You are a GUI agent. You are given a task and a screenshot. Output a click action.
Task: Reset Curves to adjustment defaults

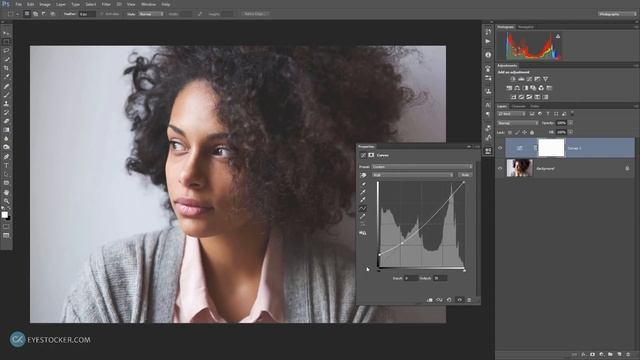[x=449, y=300]
